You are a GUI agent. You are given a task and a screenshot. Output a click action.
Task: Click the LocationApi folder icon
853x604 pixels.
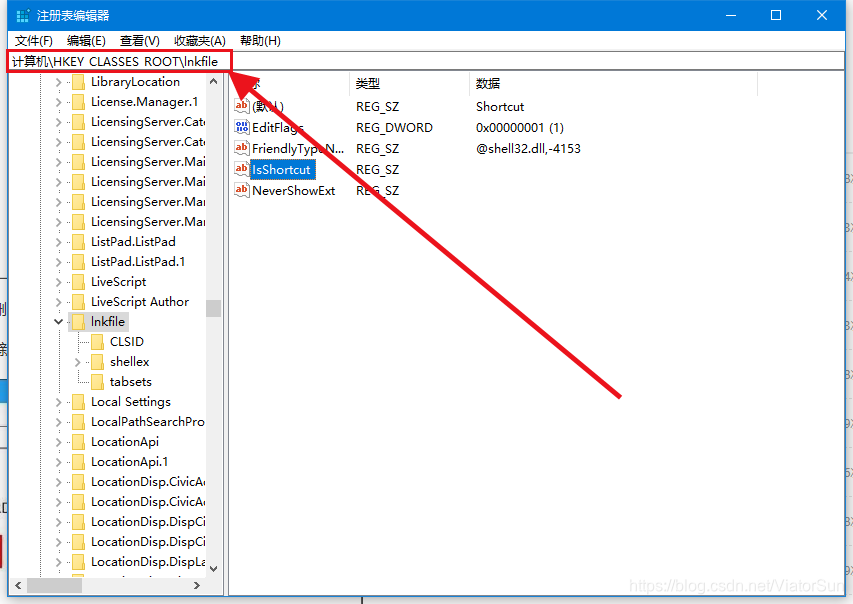click(78, 442)
